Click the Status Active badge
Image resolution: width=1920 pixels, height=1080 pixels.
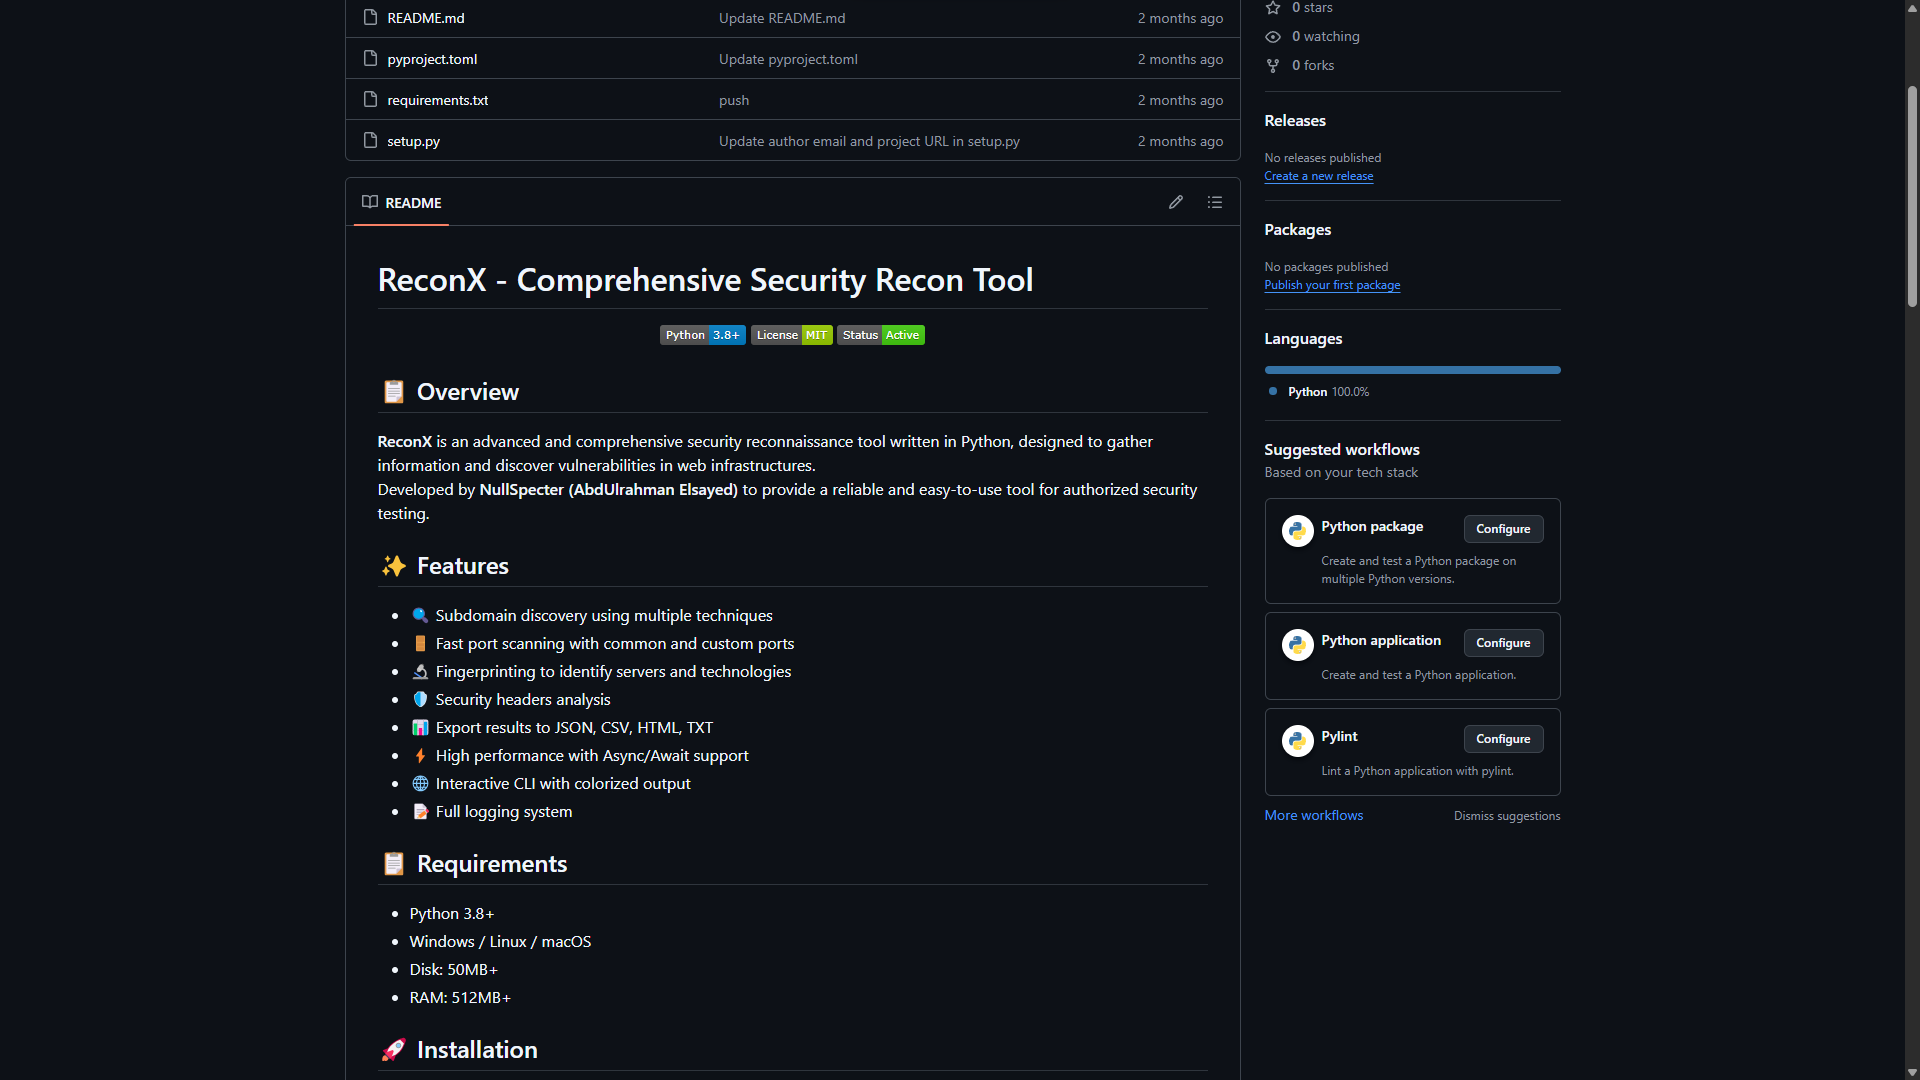click(x=880, y=335)
